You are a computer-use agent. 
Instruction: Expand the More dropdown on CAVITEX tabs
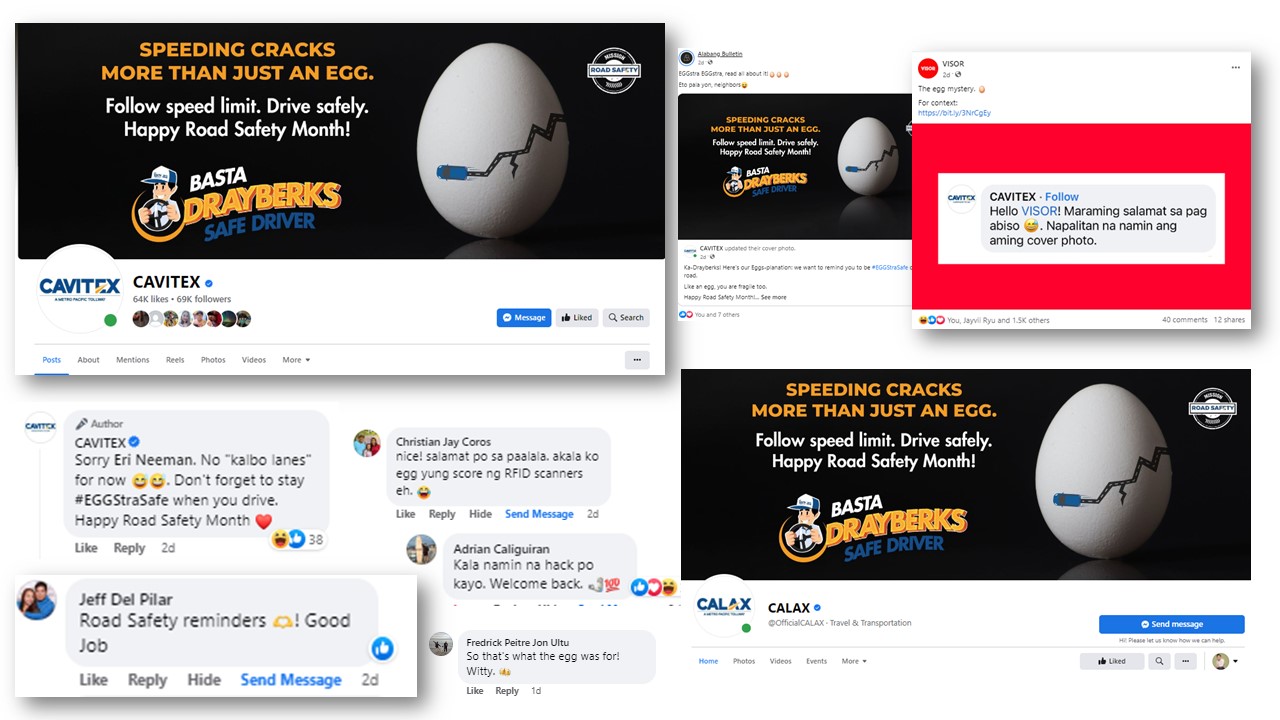(296, 360)
